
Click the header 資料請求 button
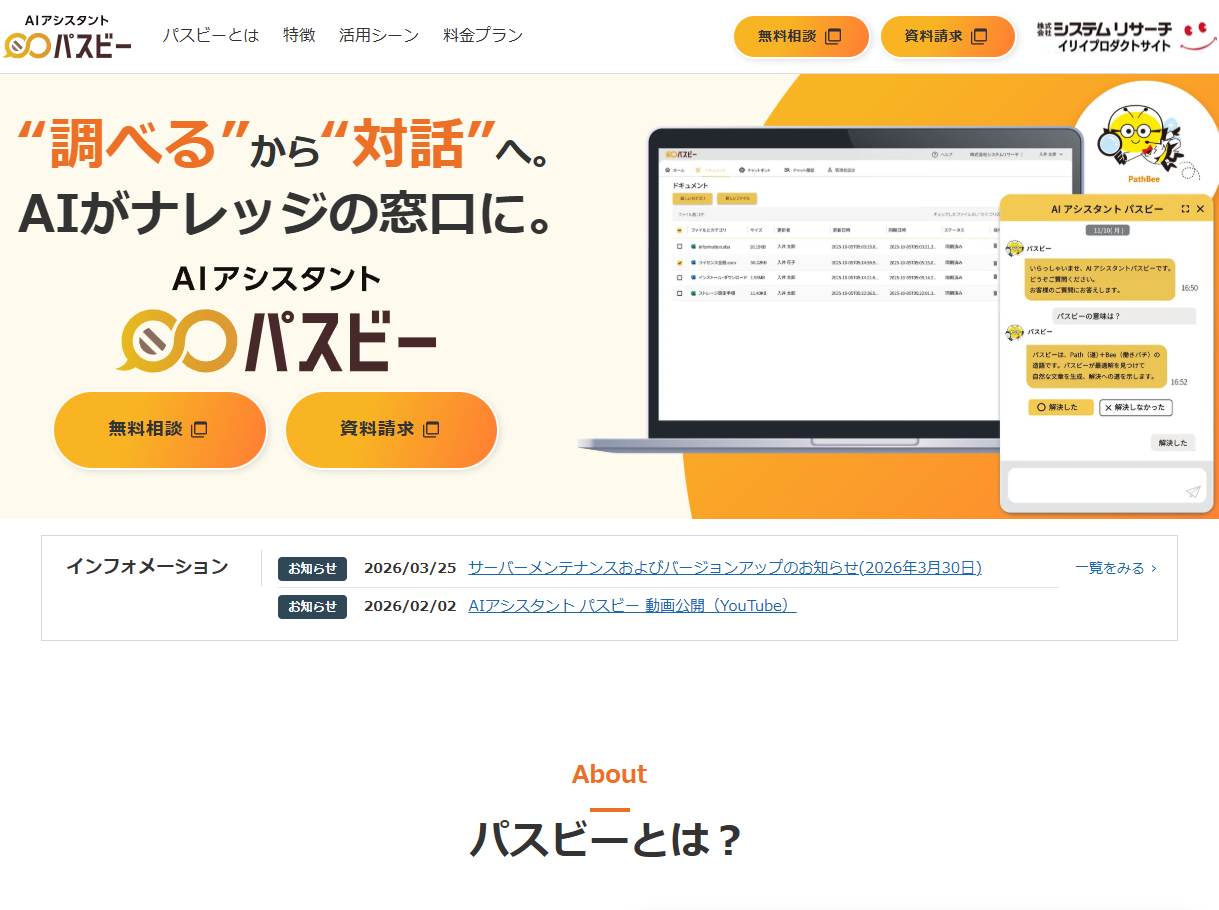[948, 36]
